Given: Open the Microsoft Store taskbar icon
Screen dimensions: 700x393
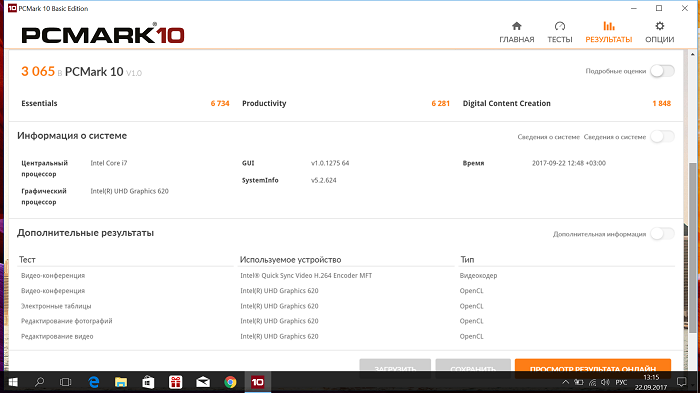Looking at the screenshot, I should point(148,382).
